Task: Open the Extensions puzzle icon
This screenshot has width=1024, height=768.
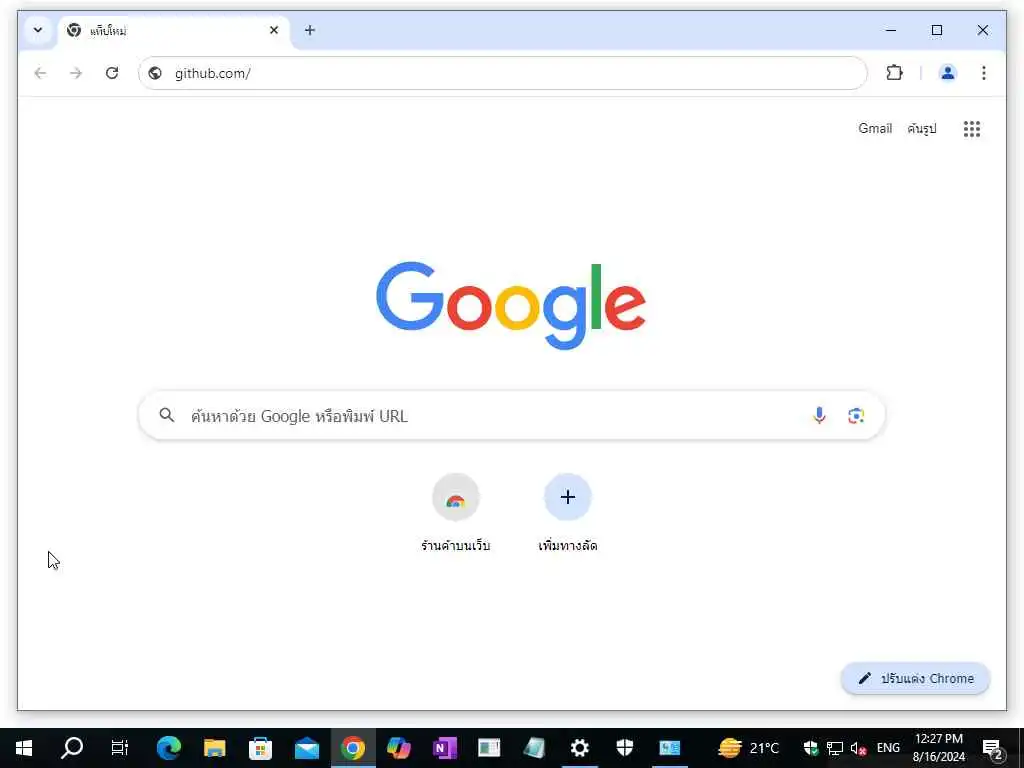Action: [x=894, y=72]
